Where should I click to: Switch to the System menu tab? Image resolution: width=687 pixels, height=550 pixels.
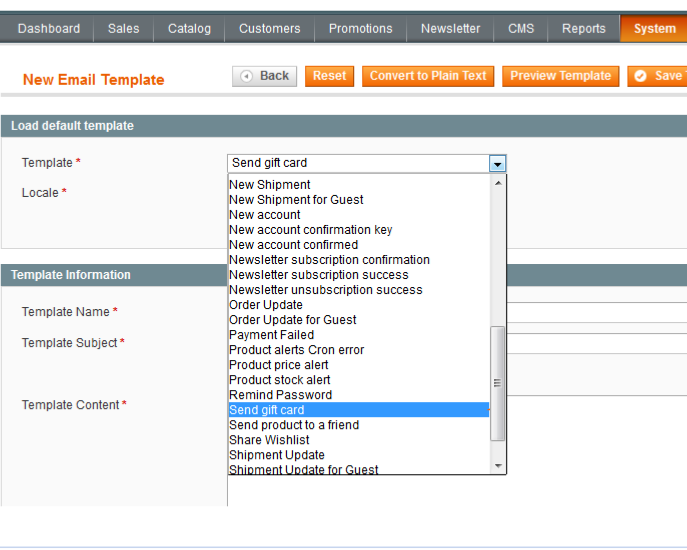coord(654,29)
